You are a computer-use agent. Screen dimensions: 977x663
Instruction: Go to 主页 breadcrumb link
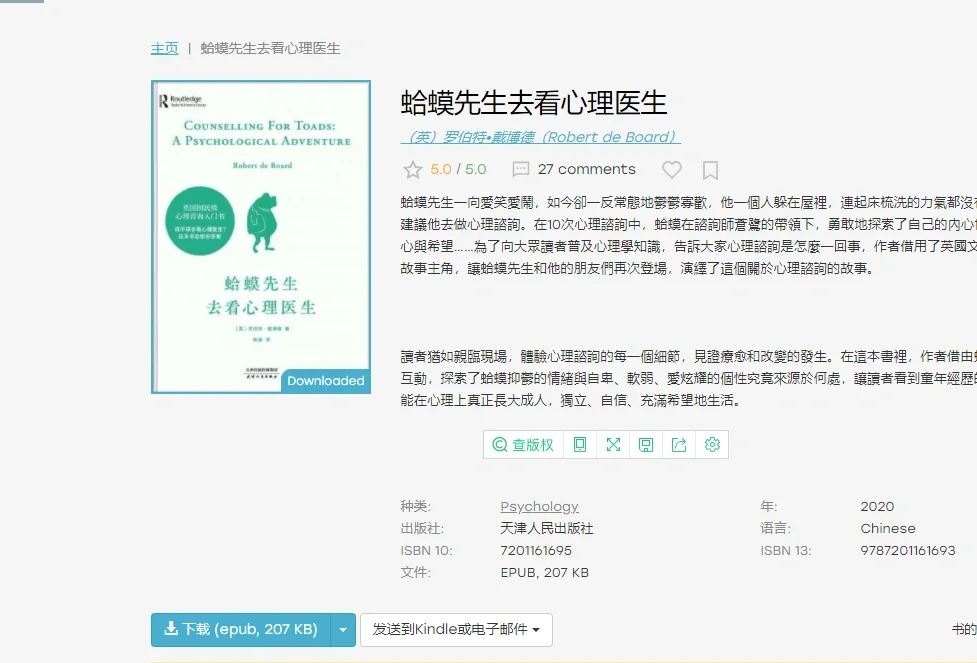pos(164,48)
